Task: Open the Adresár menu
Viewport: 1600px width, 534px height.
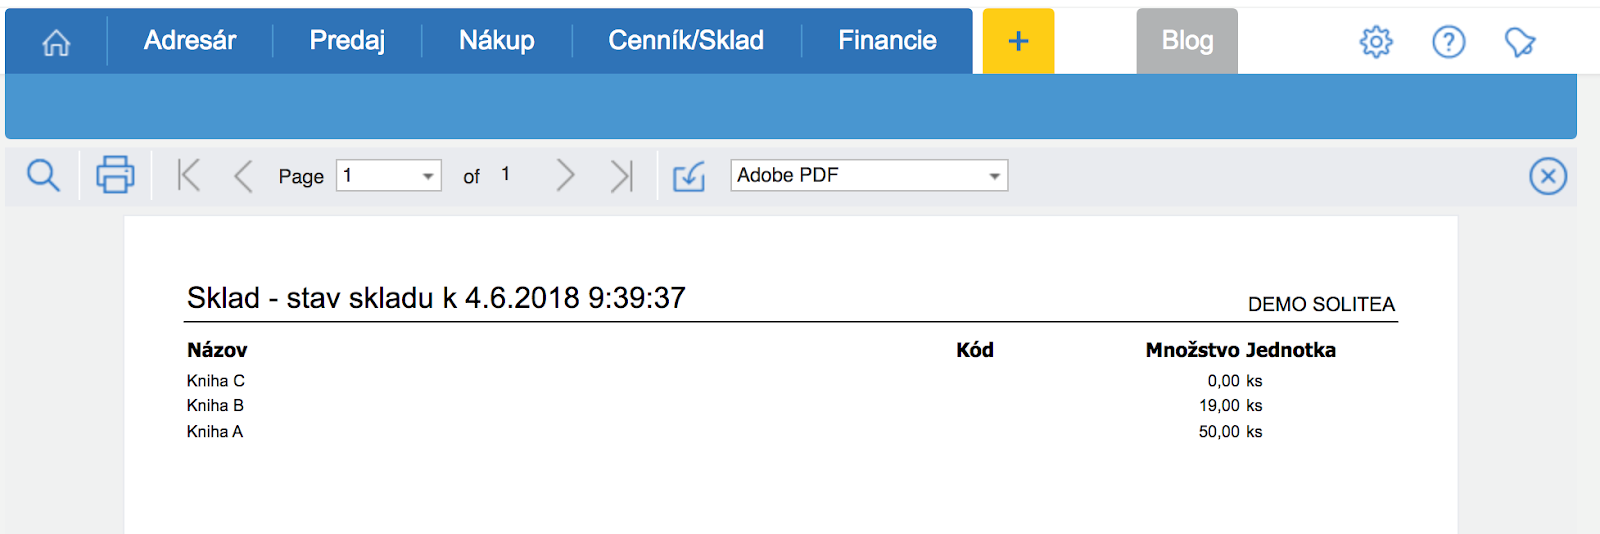Action: pos(190,41)
